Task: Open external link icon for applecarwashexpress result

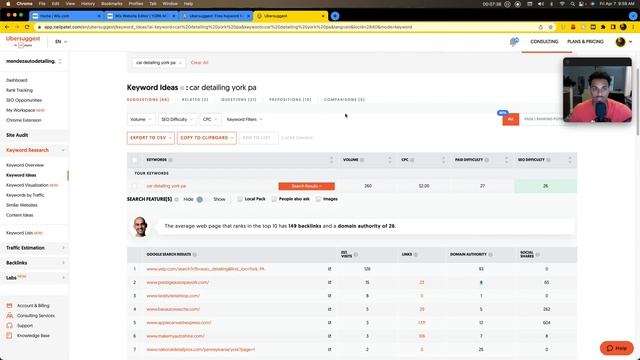Action: 329,323
